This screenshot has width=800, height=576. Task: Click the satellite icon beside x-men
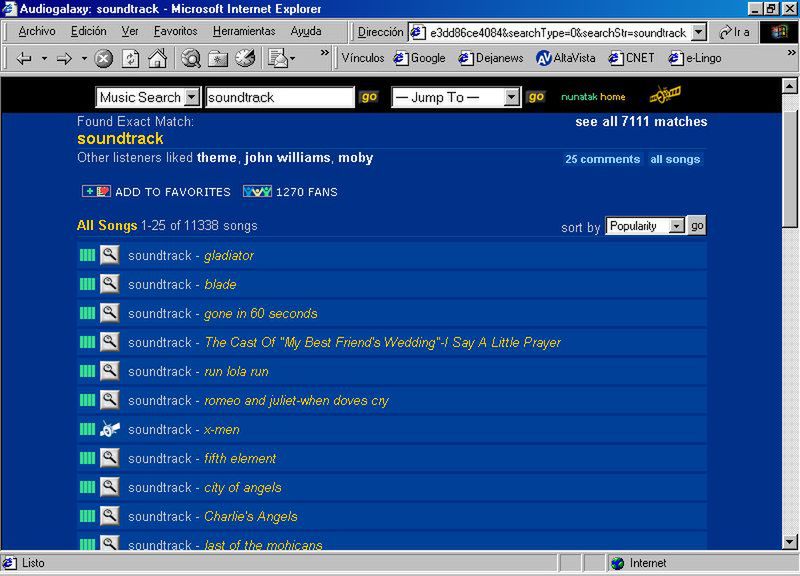(110, 429)
